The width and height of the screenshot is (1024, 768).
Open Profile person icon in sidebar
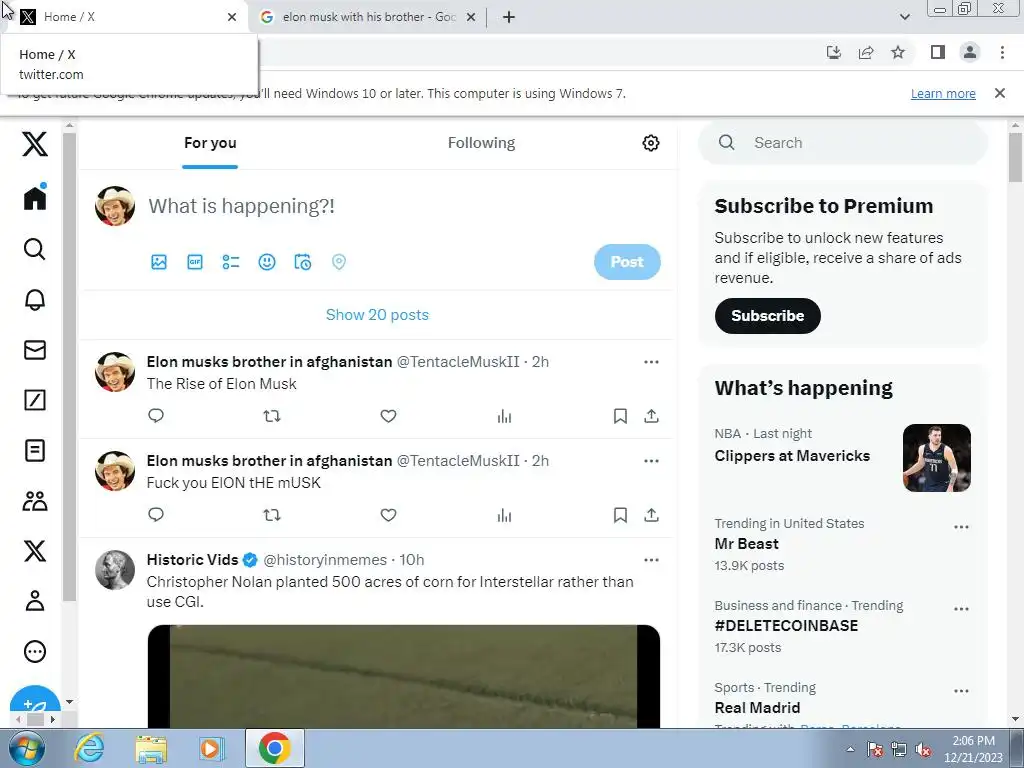pyautogui.click(x=35, y=601)
